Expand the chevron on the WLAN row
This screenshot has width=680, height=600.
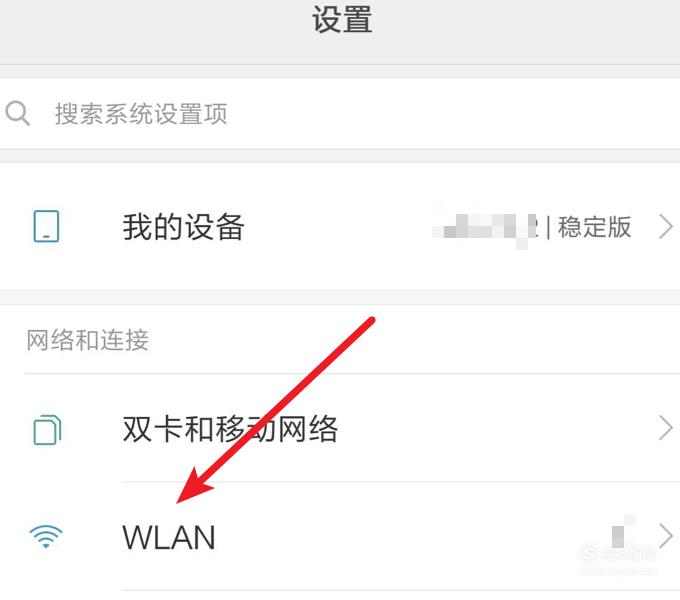(666, 536)
